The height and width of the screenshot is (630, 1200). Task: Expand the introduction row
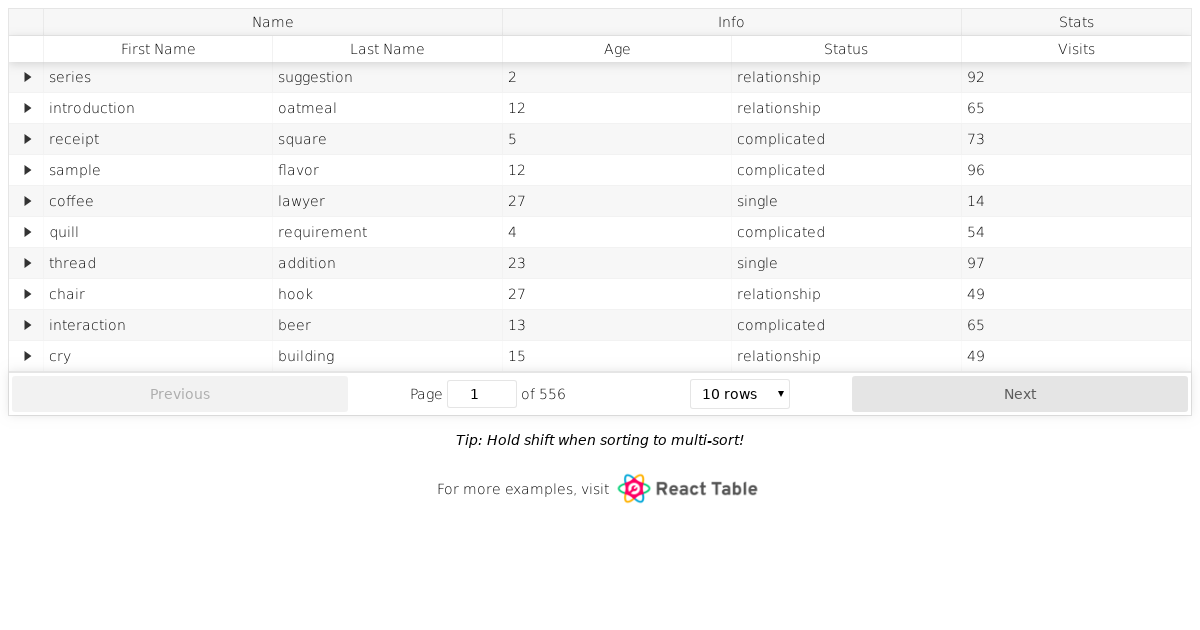coord(27,108)
